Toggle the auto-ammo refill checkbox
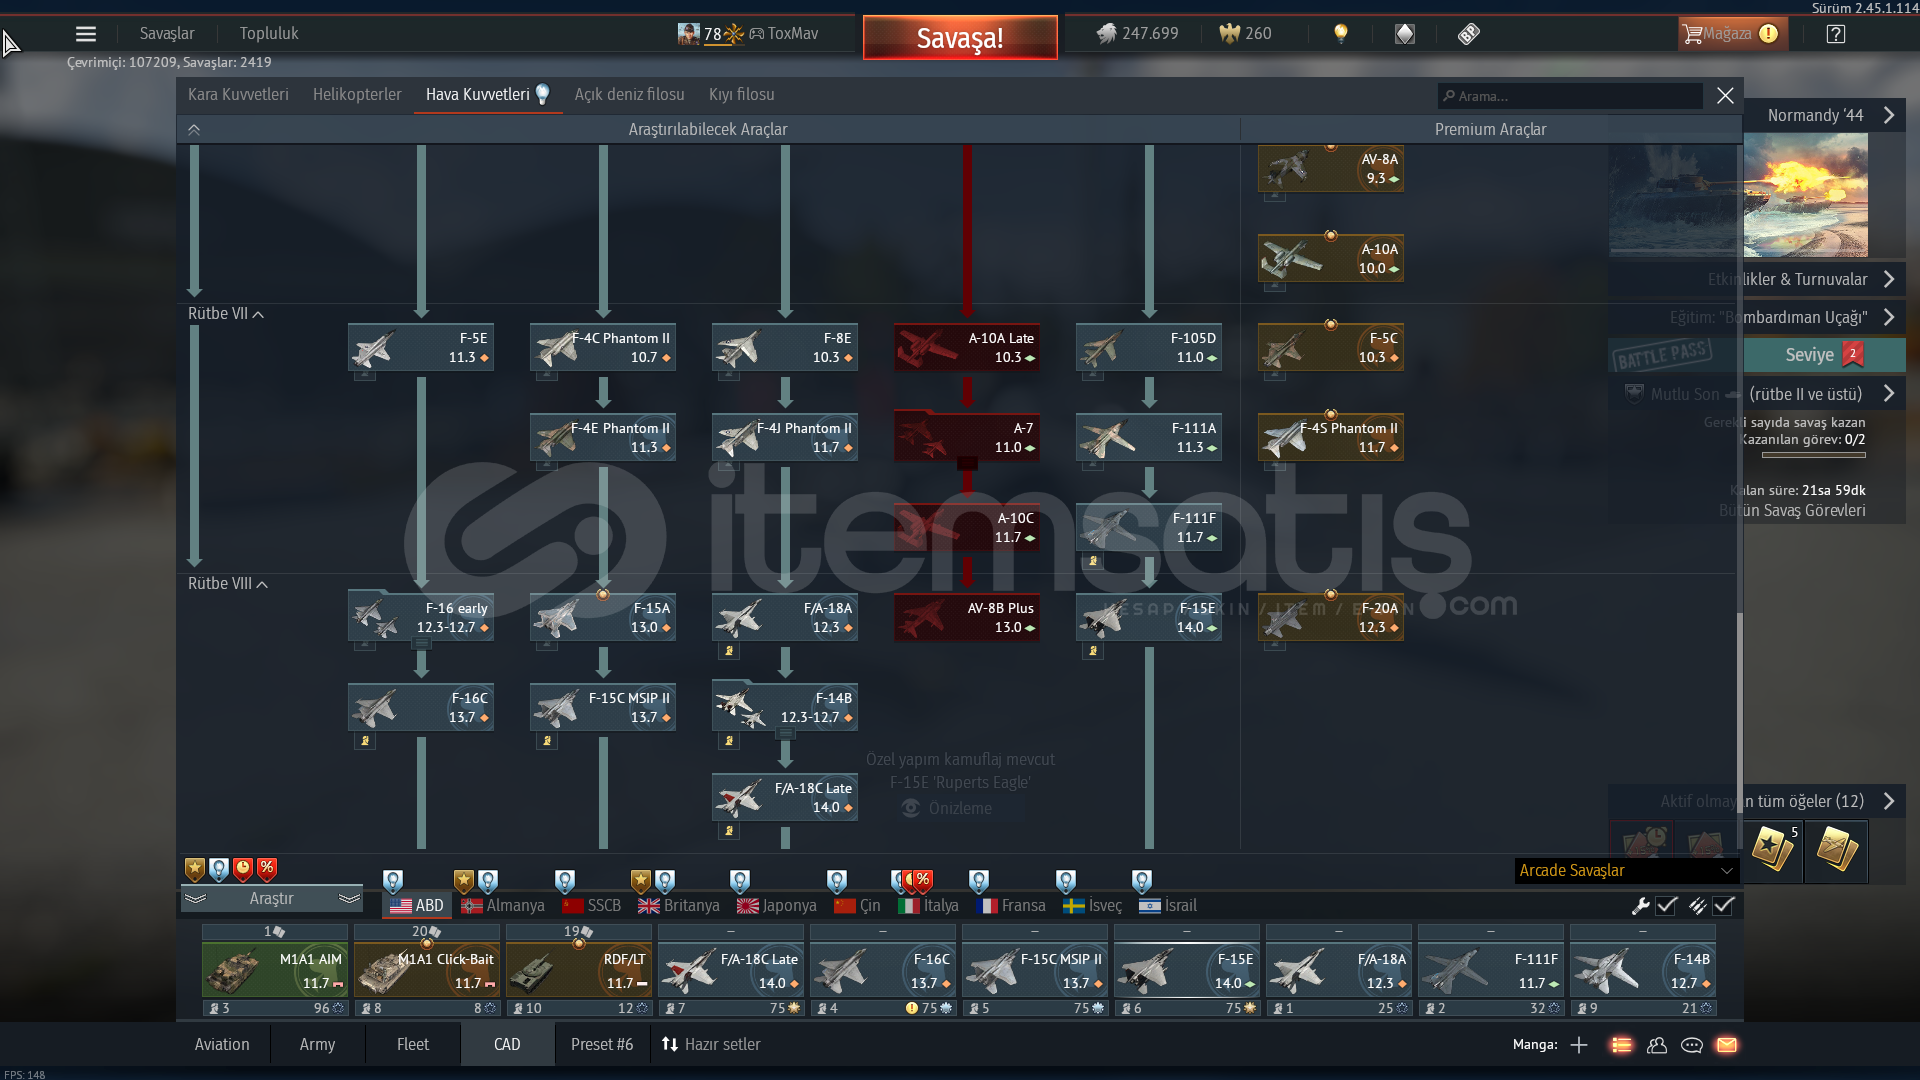1920x1080 pixels. point(1723,906)
